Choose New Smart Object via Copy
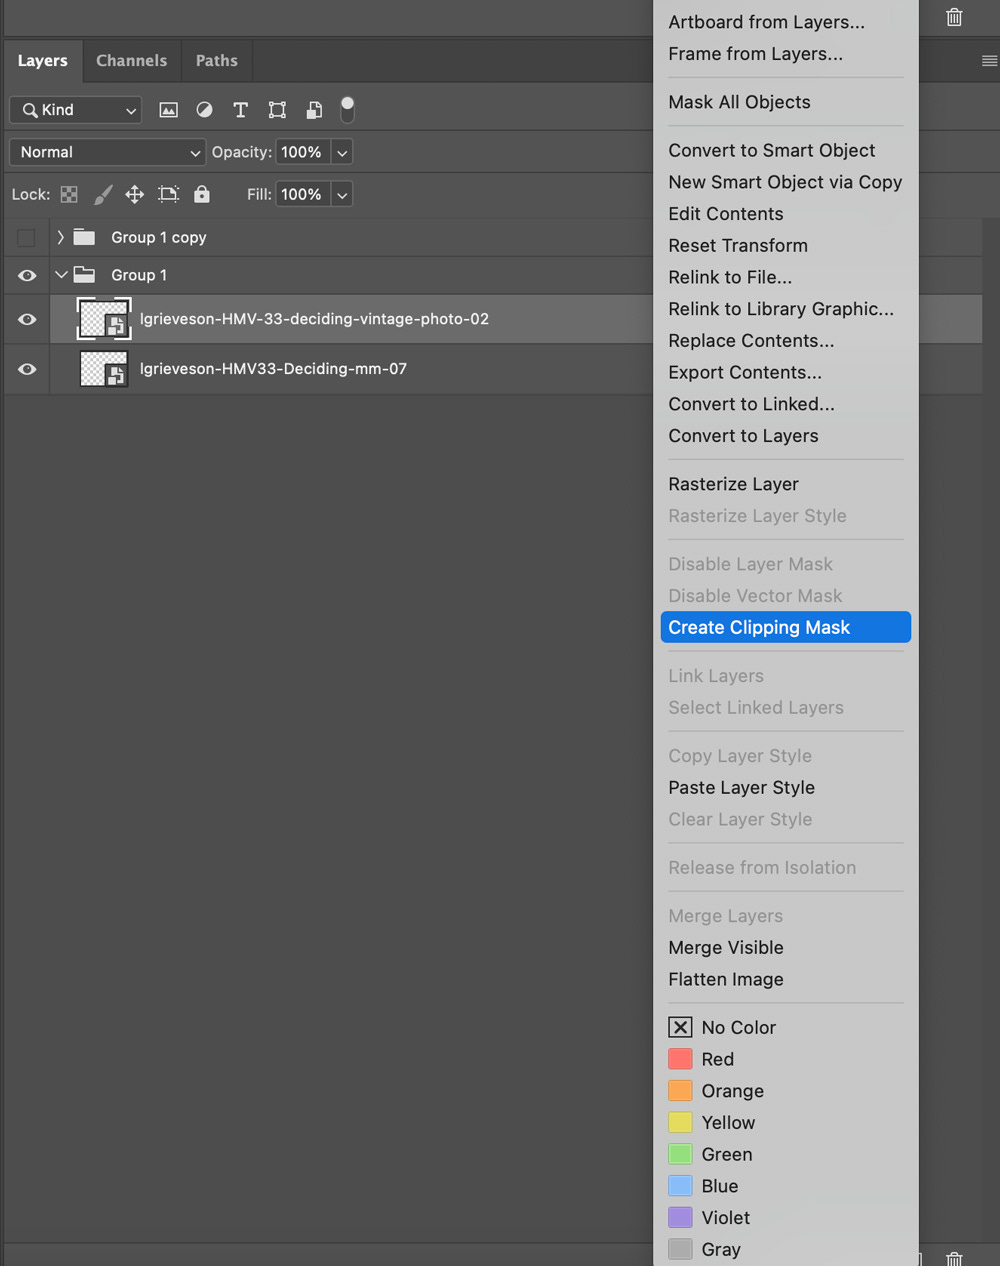Viewport: 1000px width, 1266px height. coord(786,182)
